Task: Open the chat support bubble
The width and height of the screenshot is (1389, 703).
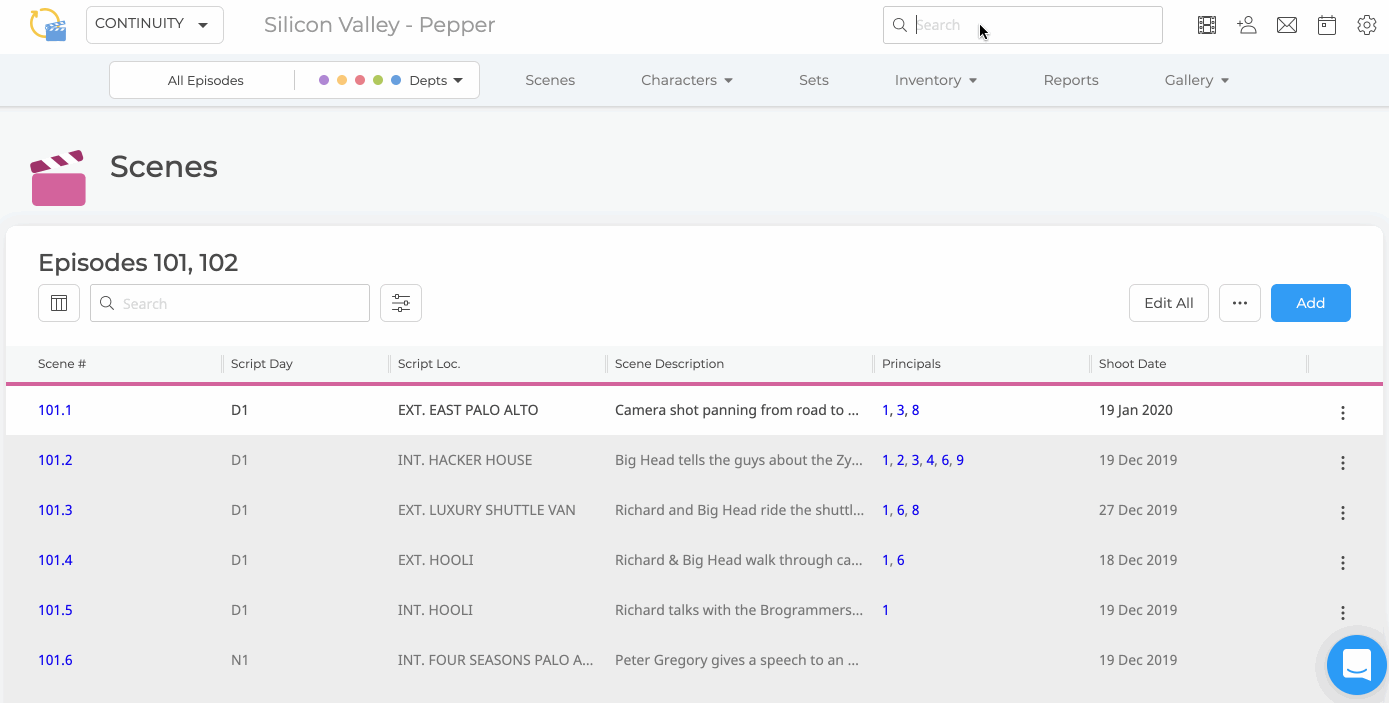Action: tap(1357, 664)
